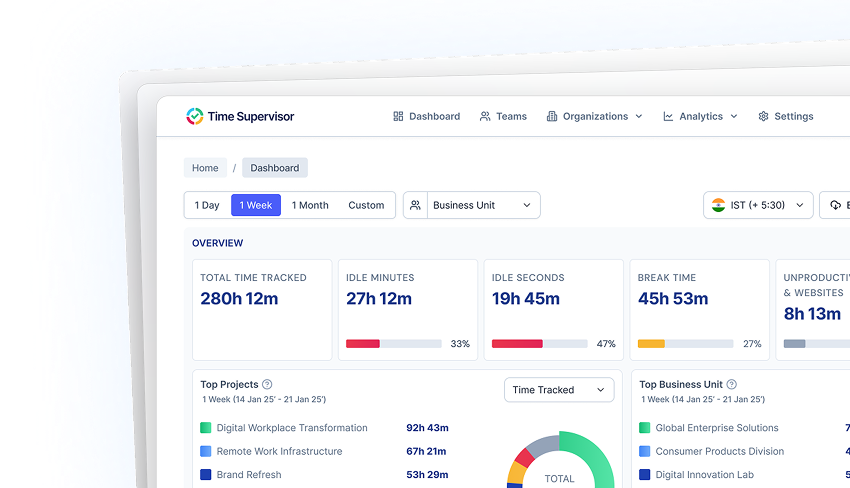Click the Settings gear icon
This screenshot has height=488, width=850.
tap(764, 116)
